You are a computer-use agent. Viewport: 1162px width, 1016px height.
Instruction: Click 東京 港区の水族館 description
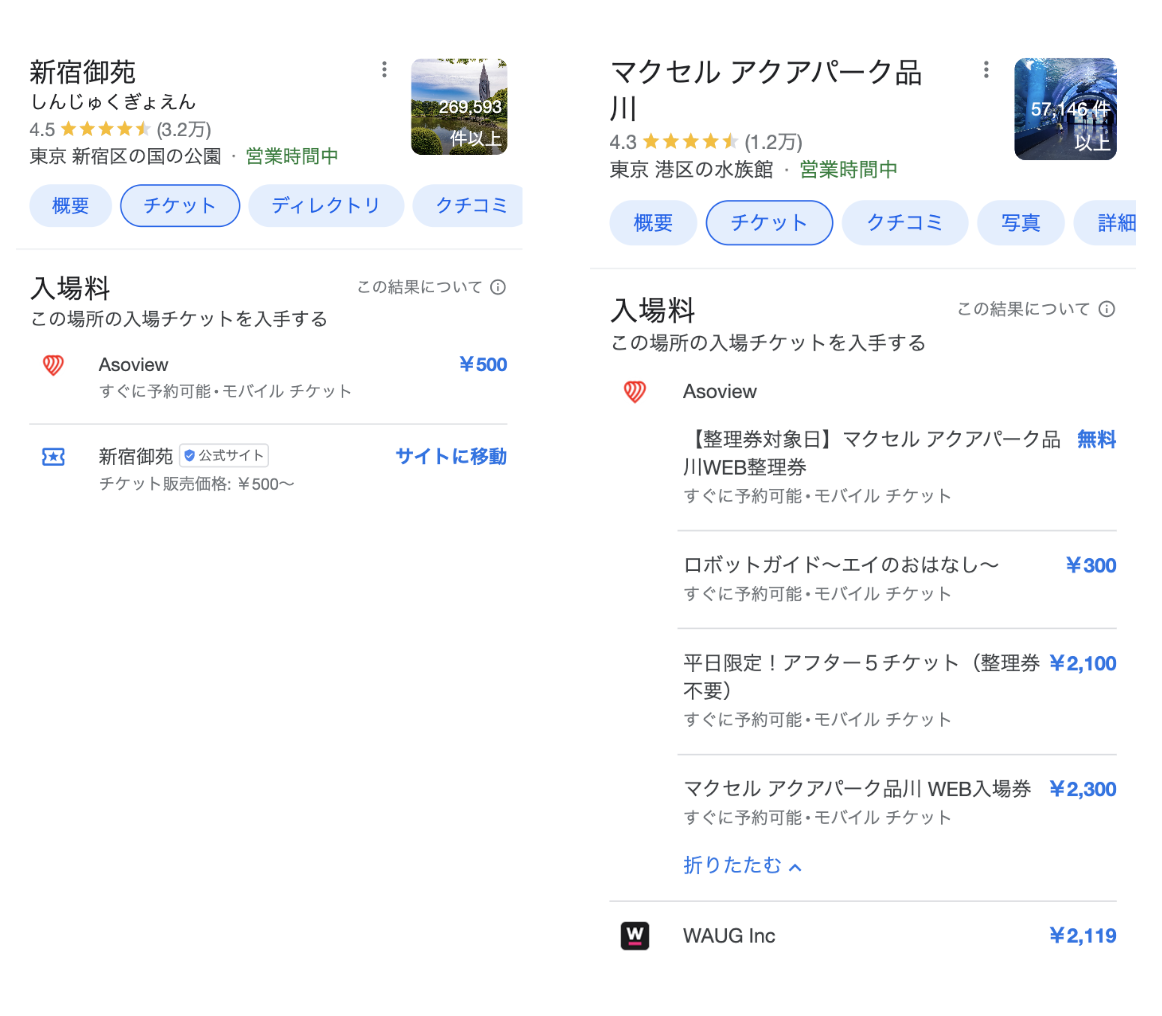click(x=691, y=170)
